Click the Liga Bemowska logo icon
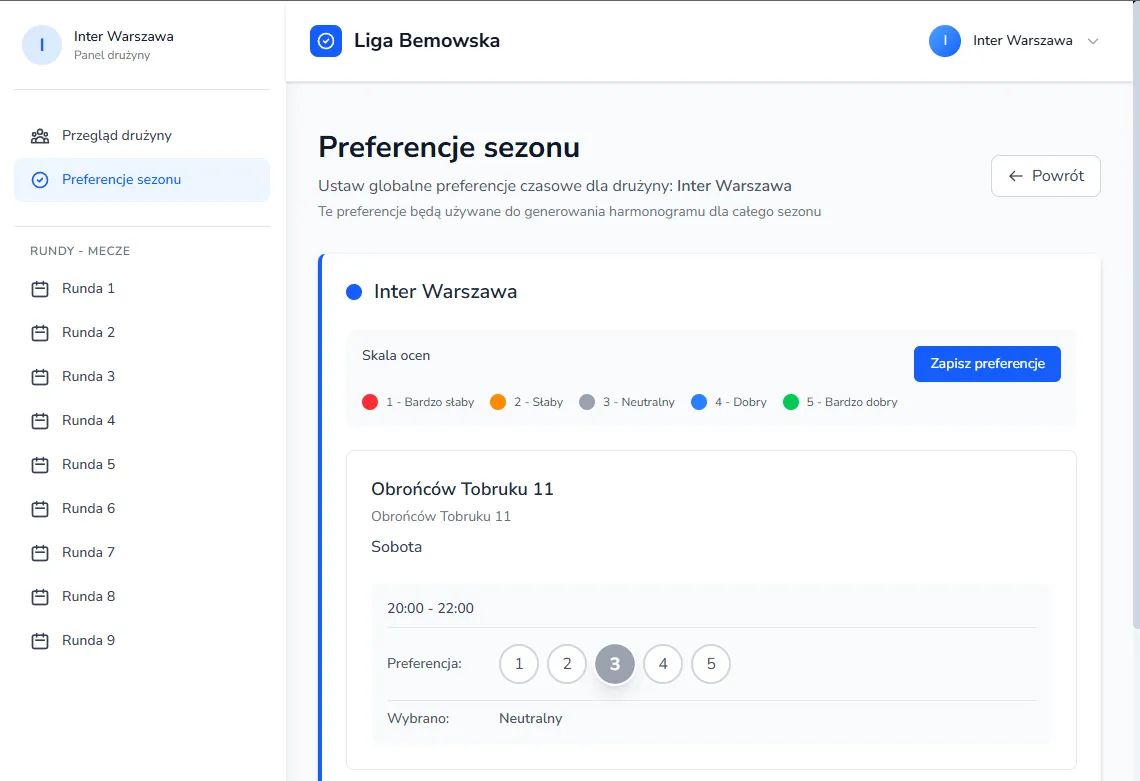1140x781 pixels. (326, 41)
